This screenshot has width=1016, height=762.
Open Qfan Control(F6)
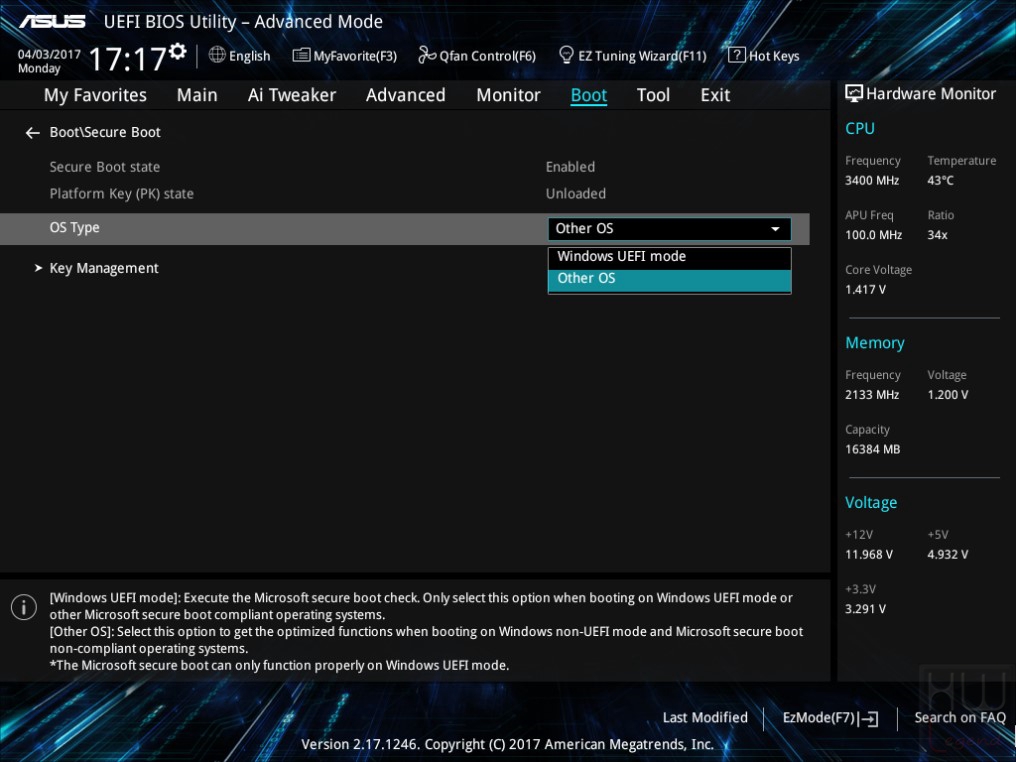point(477,56)
